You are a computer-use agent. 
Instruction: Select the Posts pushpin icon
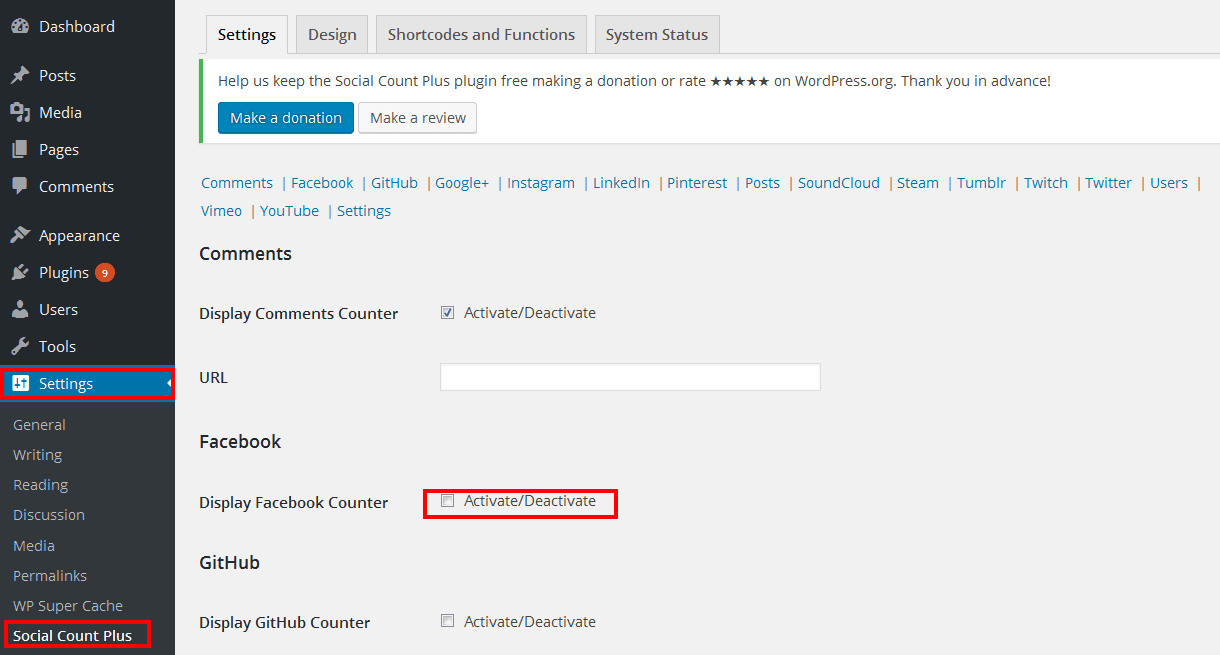[x=22, y=75]
